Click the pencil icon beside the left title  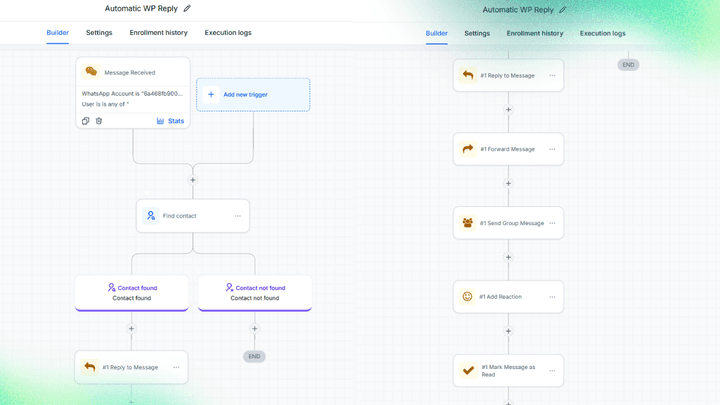pos(187,8)
